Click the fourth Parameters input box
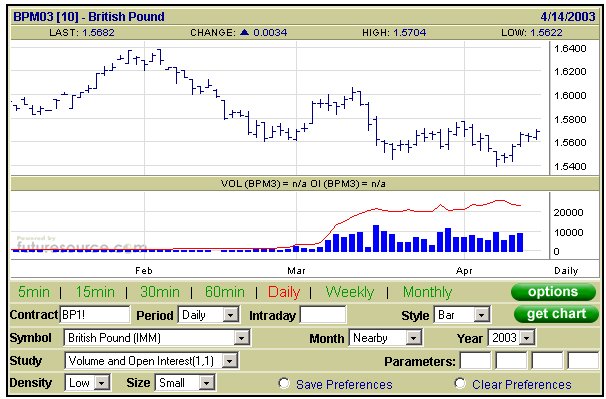This screenshot has height=399, width=606. (x=583, y=361)
